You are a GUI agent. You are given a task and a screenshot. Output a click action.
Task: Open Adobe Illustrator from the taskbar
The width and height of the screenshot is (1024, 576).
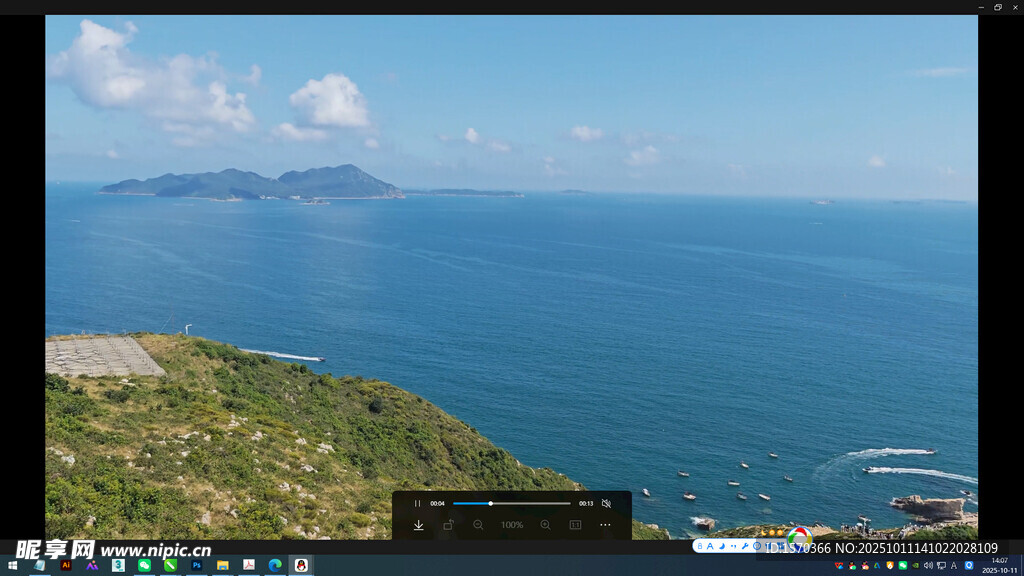click(x=66, y=565)
